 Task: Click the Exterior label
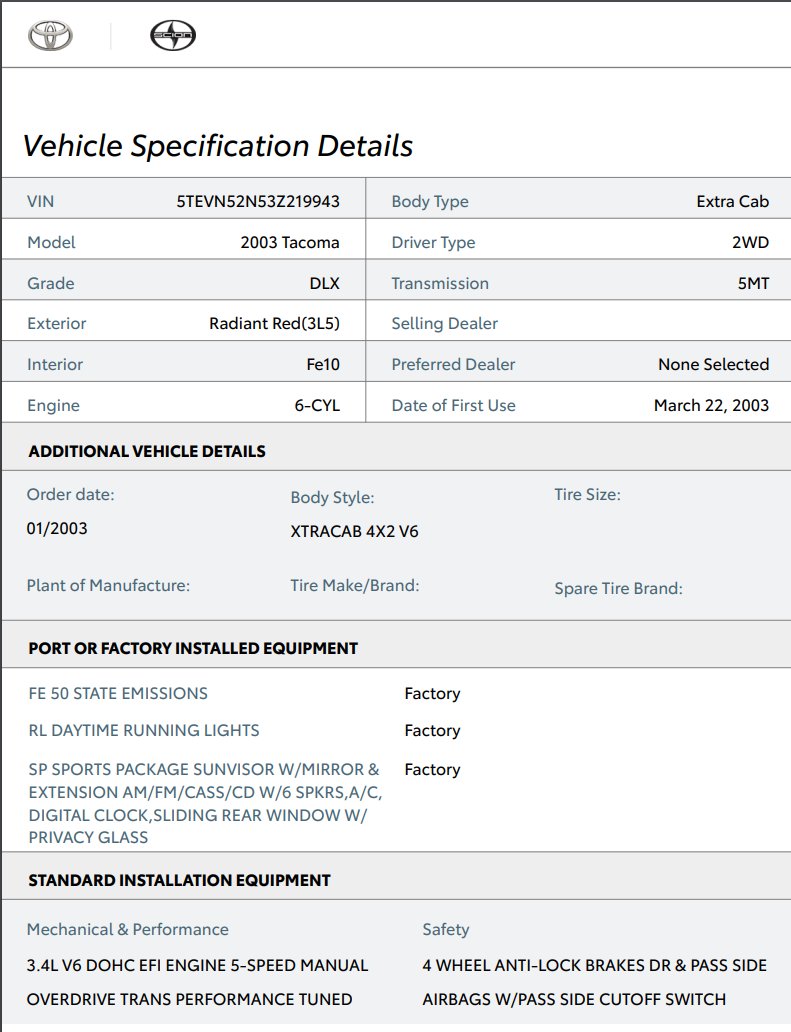[57, 323]
